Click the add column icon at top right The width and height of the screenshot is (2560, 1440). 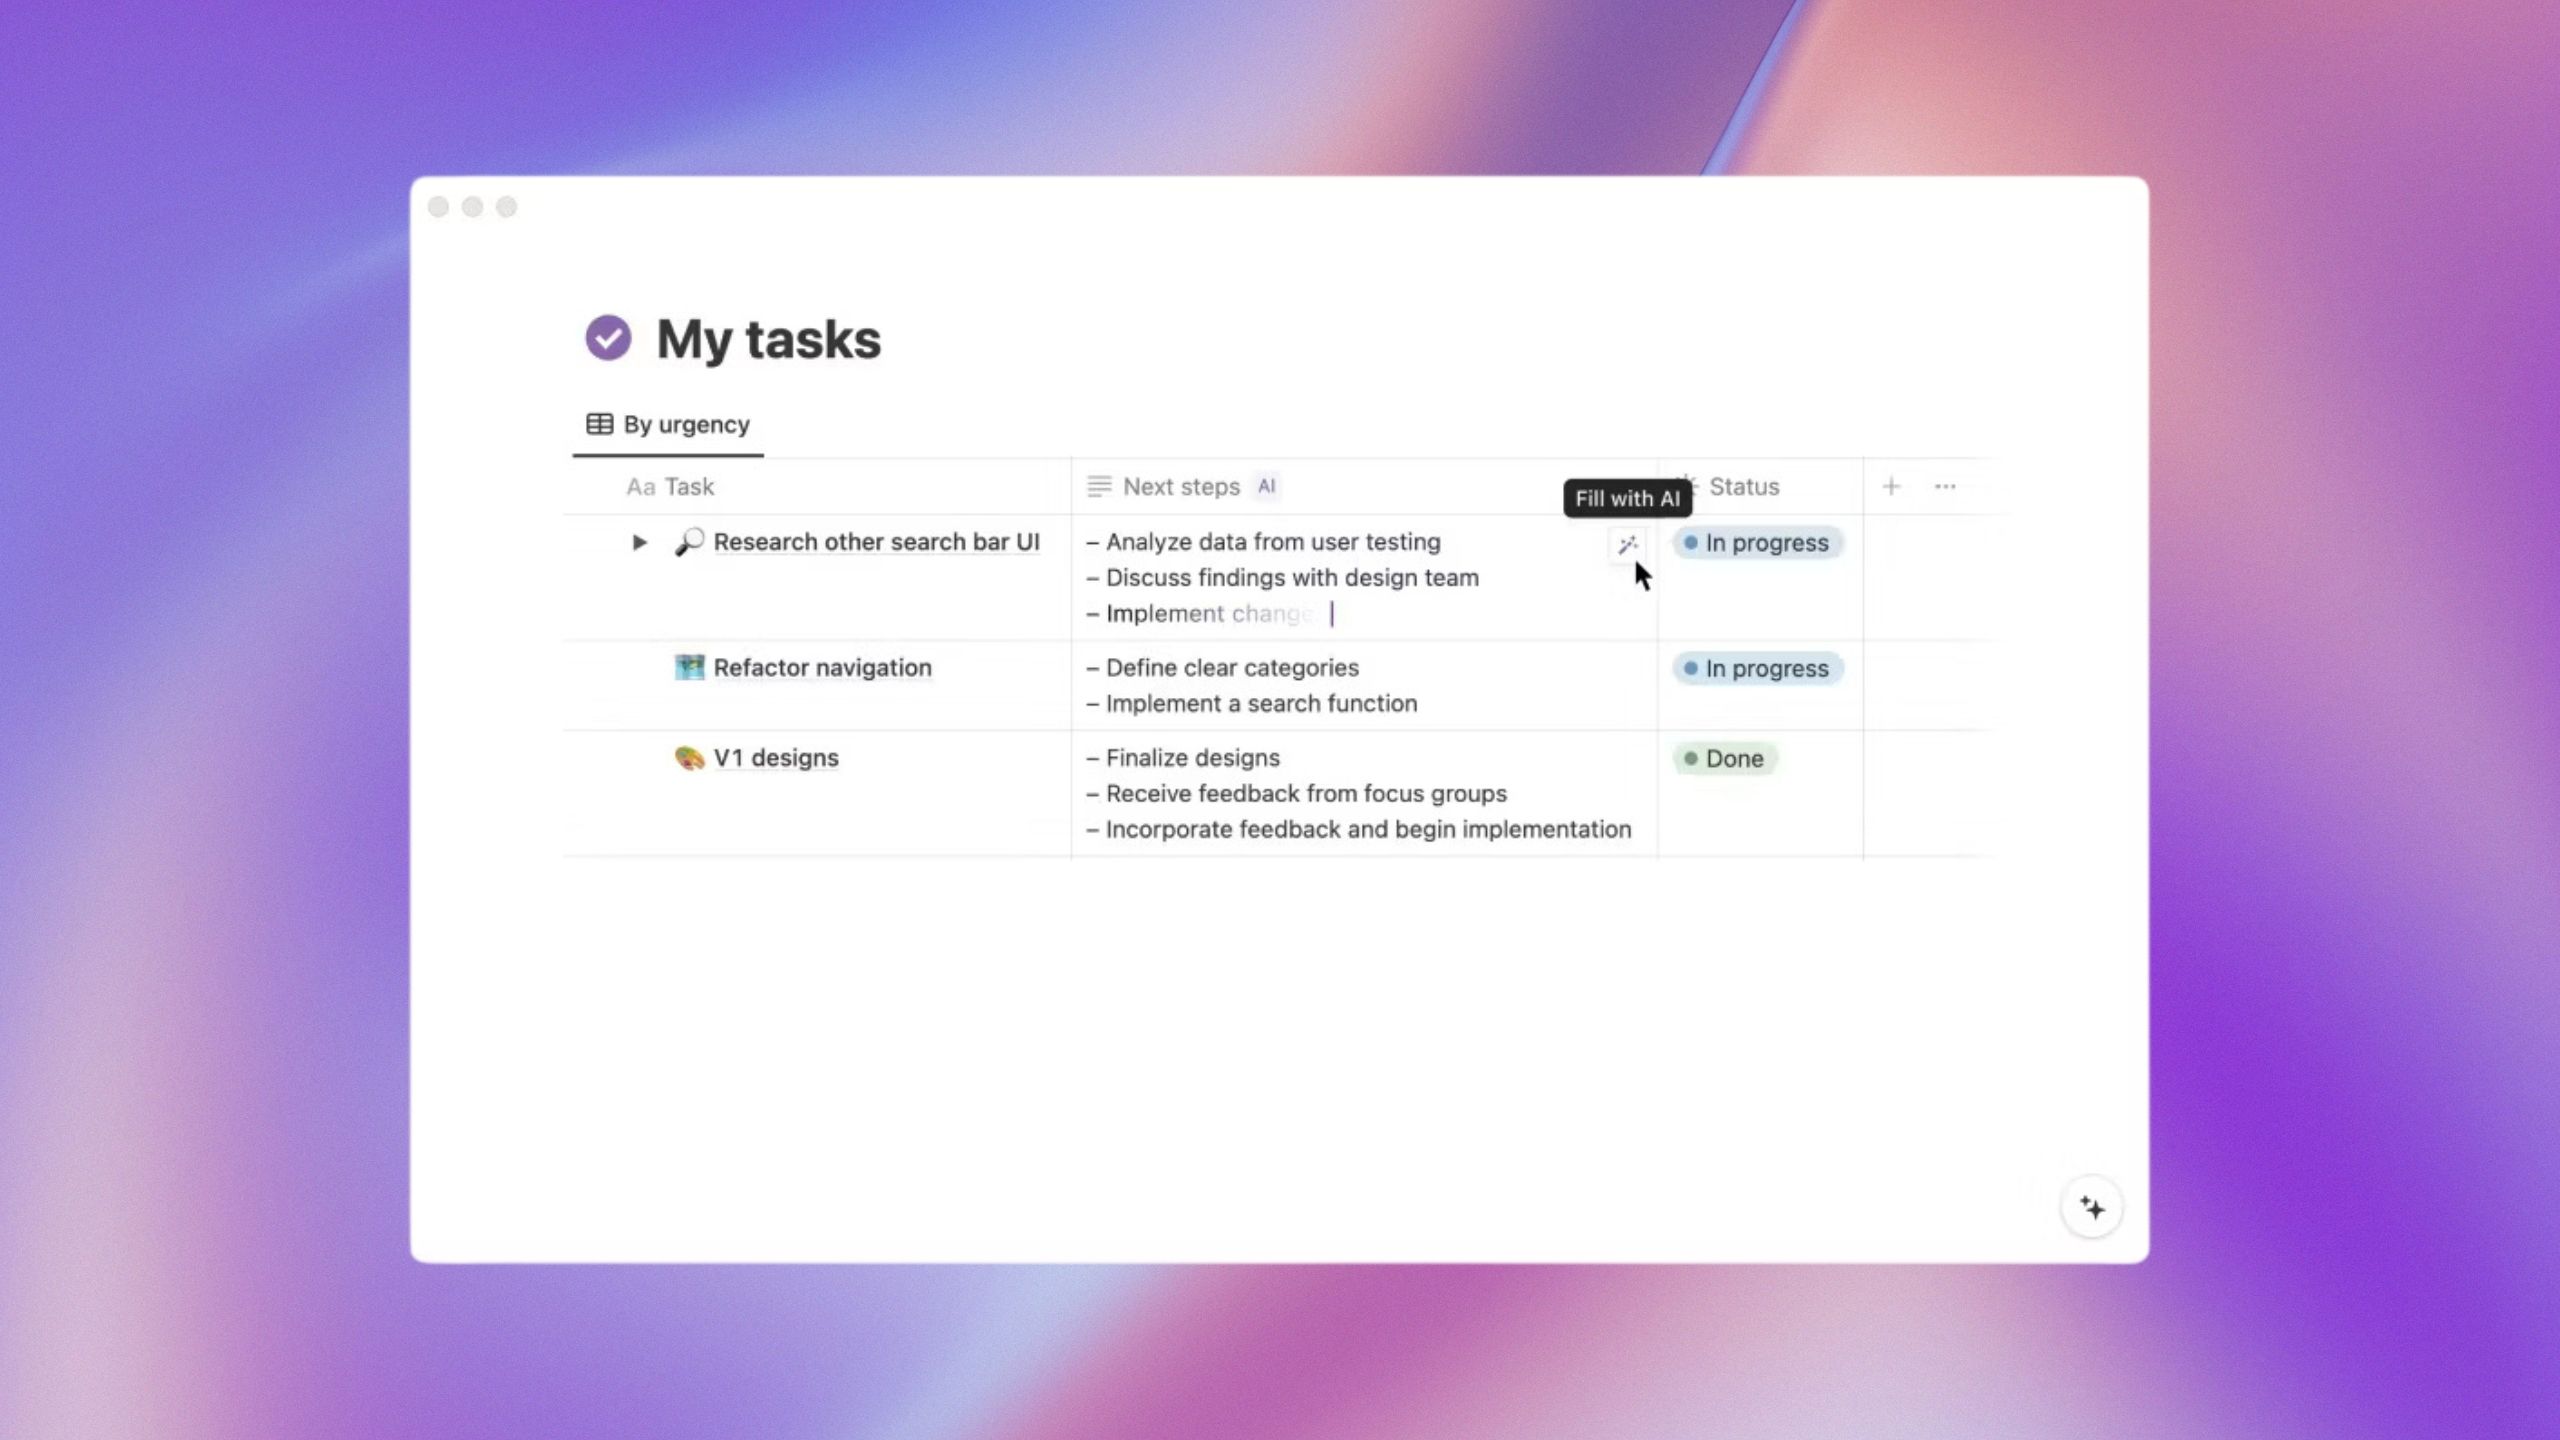coord(1892,487)
